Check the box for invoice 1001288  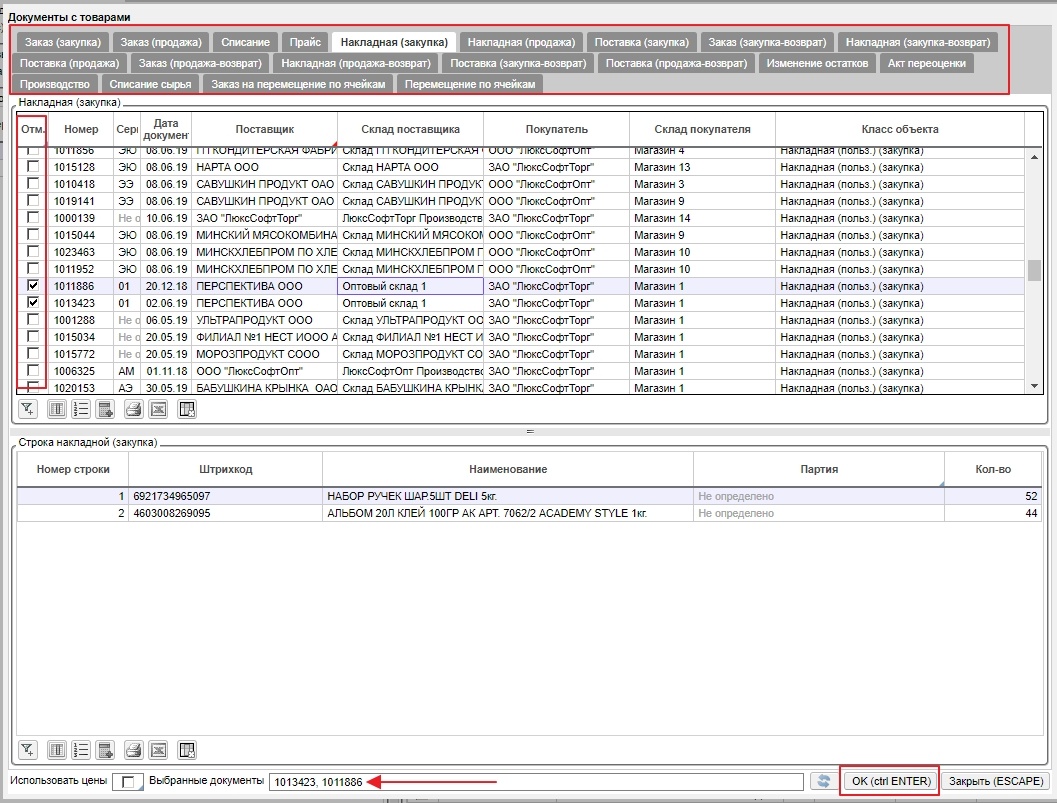[33, 320]
